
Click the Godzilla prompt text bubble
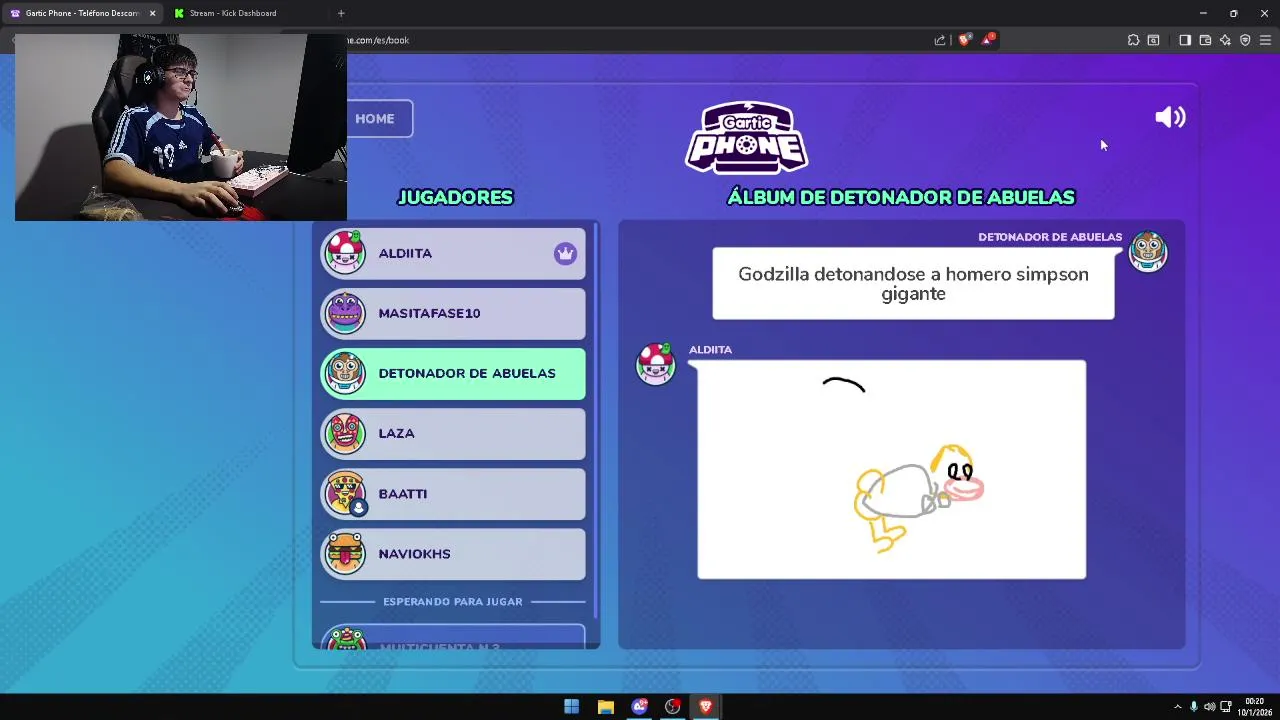(x=913, y=284)
